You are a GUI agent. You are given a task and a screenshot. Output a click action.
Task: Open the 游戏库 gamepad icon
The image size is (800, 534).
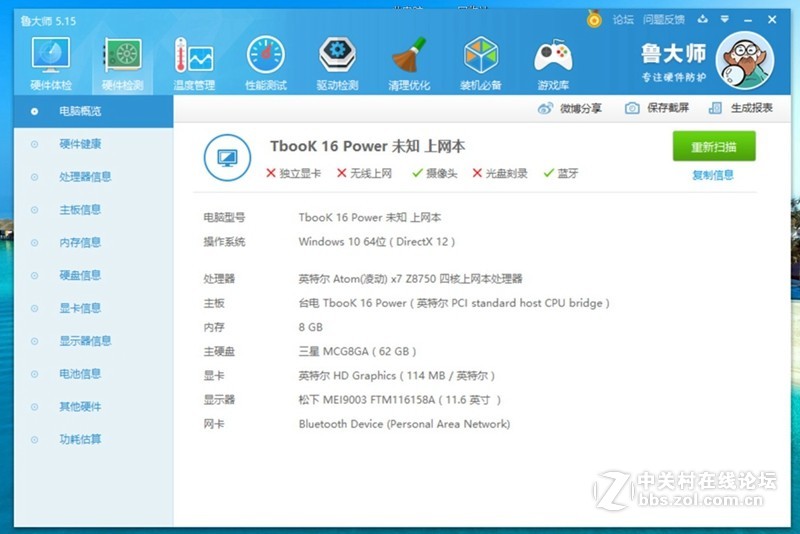point(553,63)
